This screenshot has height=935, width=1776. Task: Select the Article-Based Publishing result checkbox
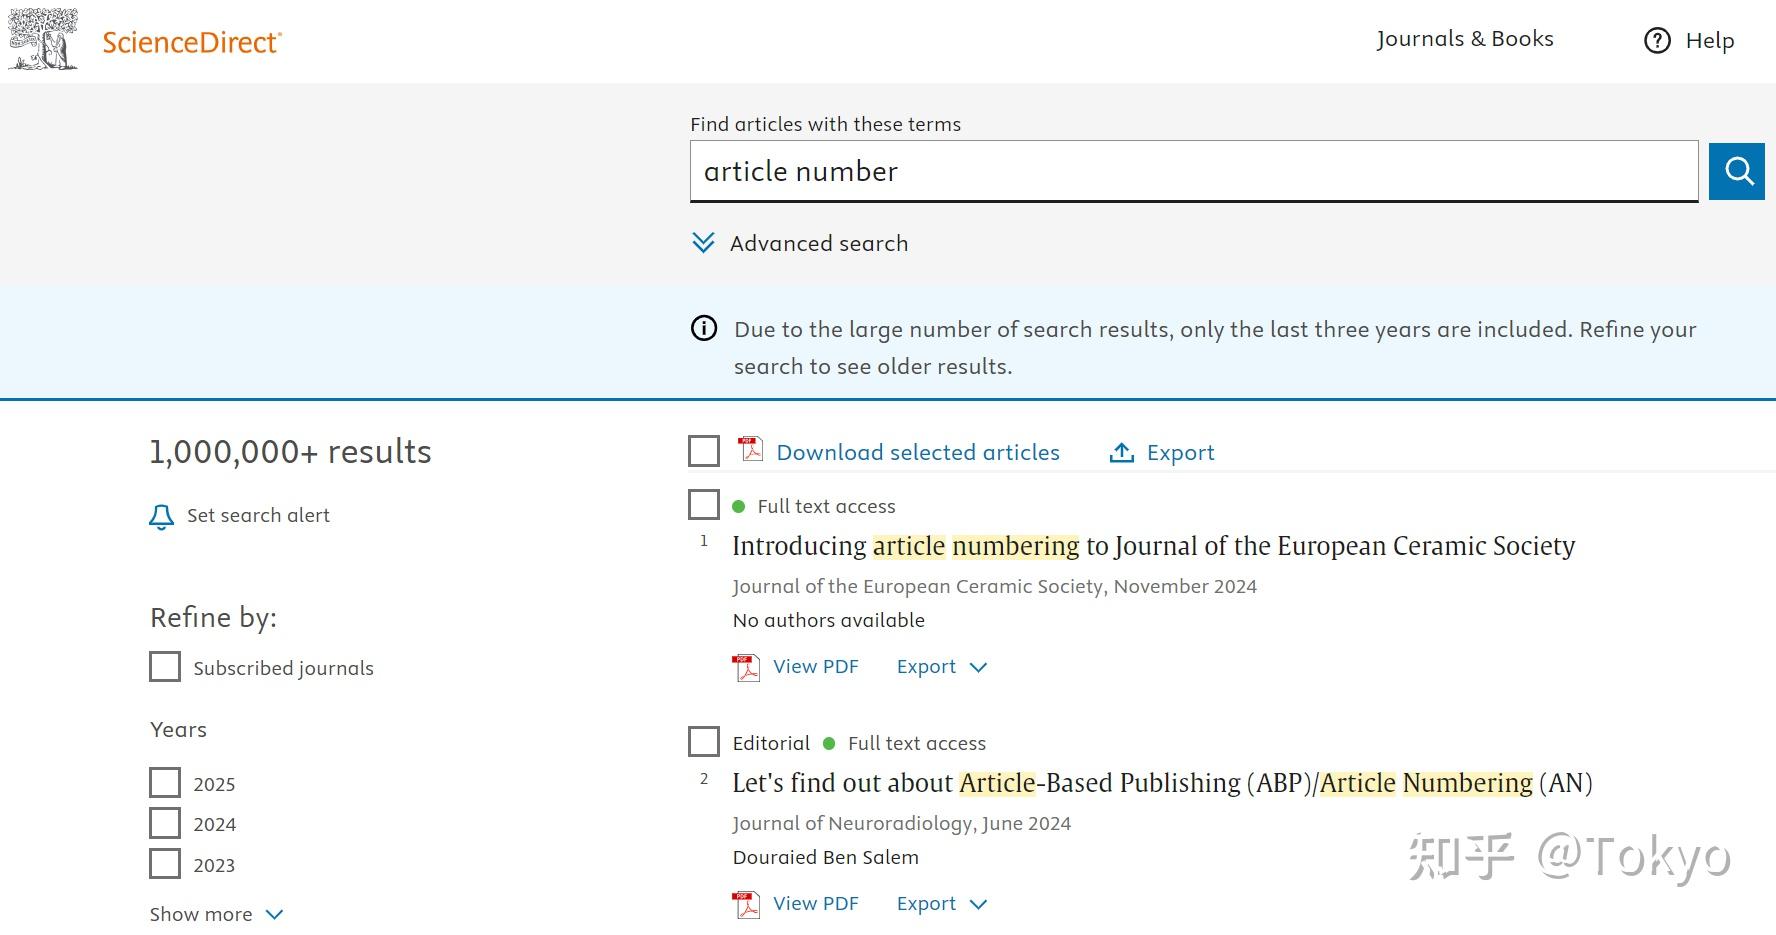click(x=704, y=742)
